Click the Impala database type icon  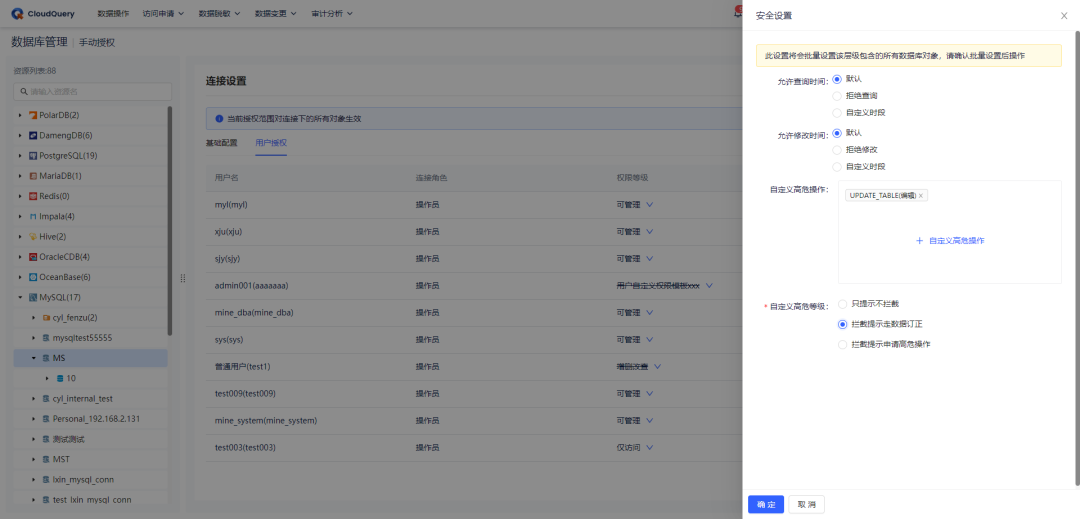click(32, 216)
